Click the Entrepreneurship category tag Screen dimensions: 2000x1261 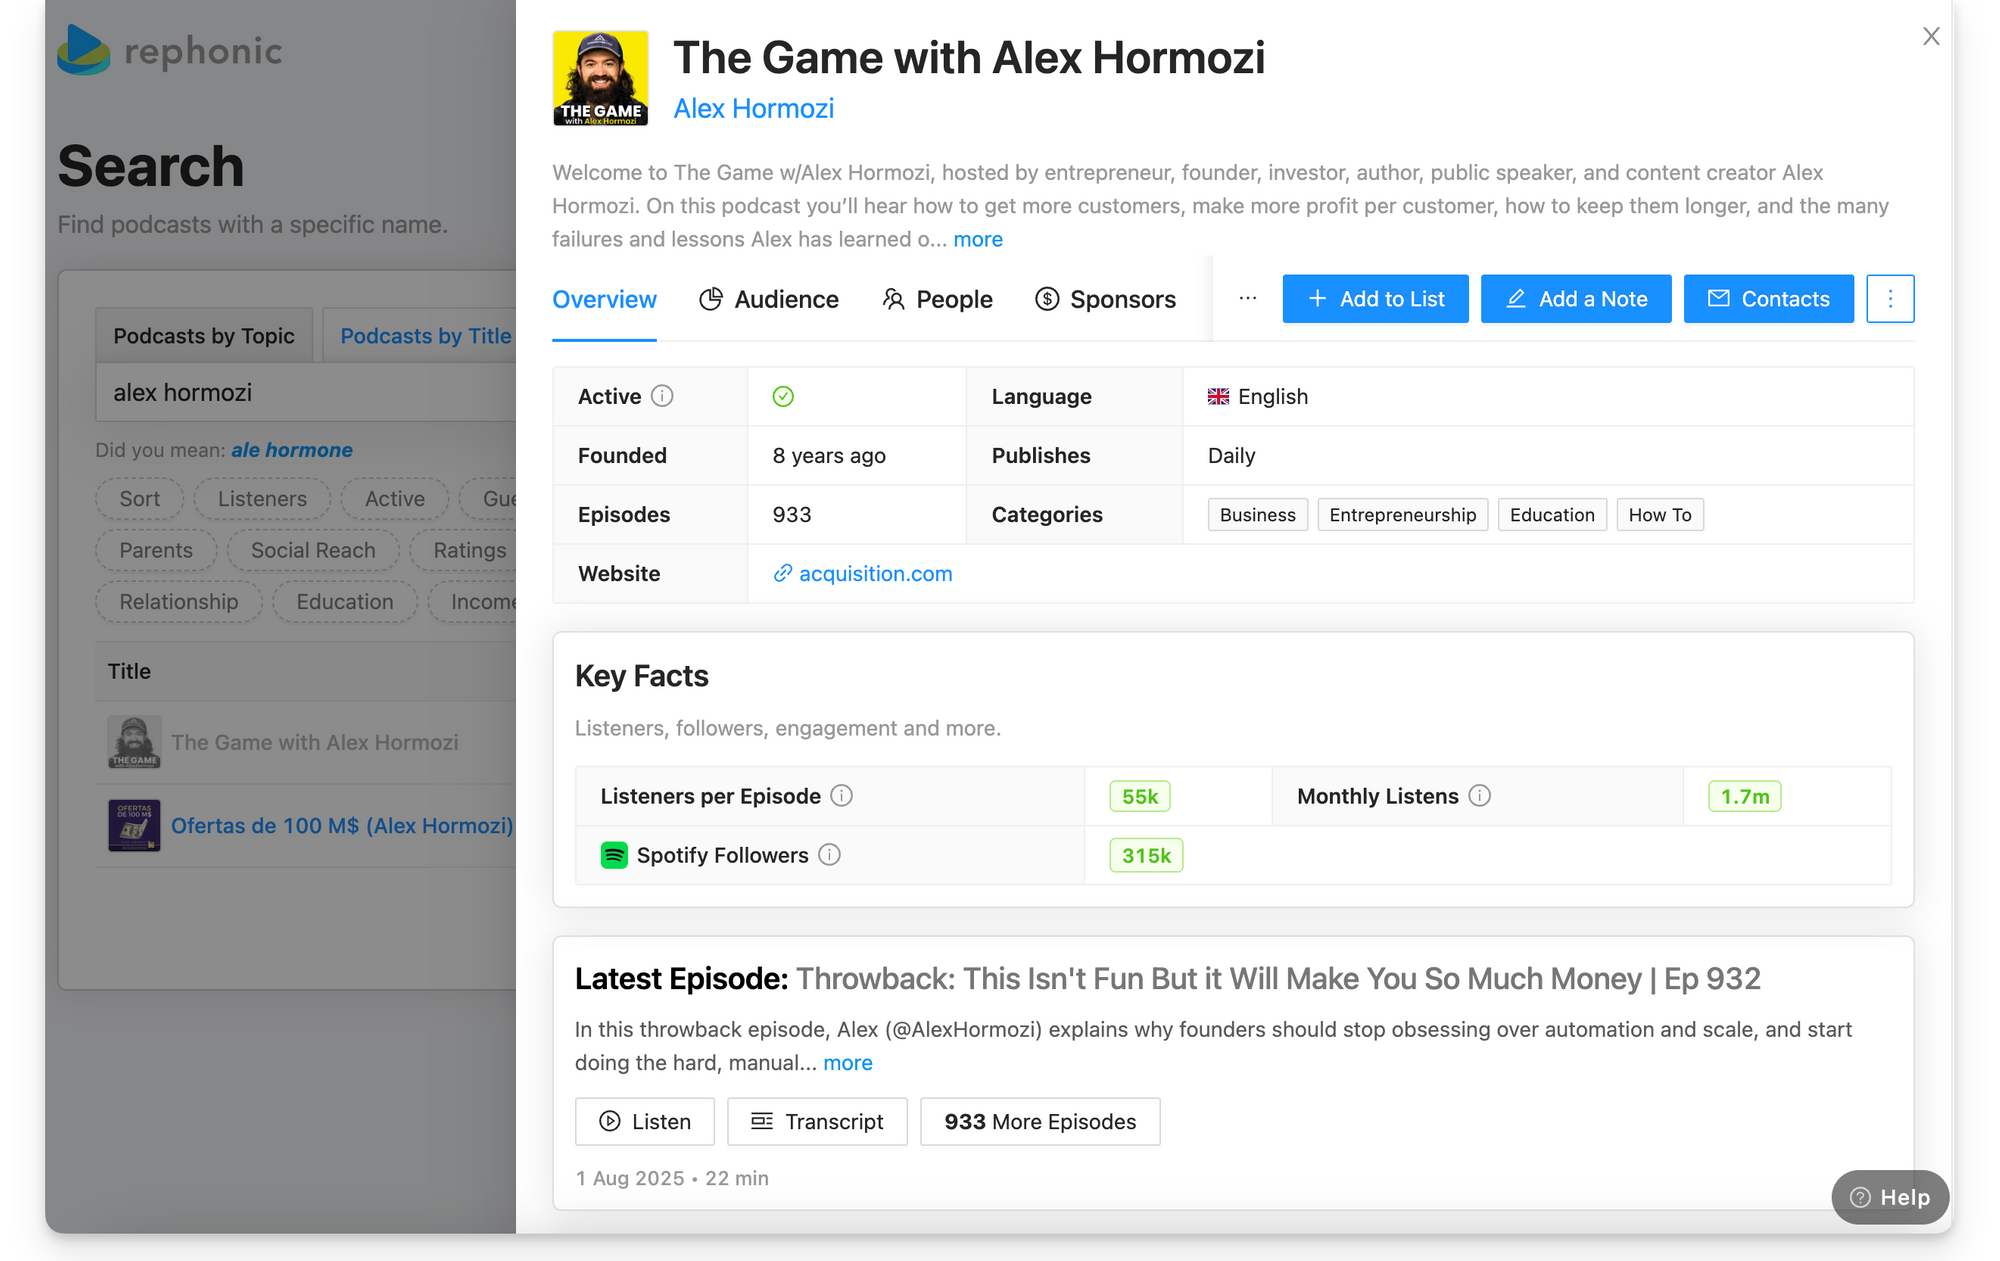coord(1403,515)
